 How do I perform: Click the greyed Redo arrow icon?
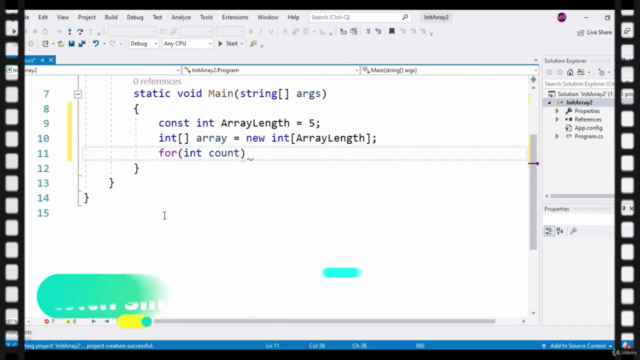[x=112, y=44]
